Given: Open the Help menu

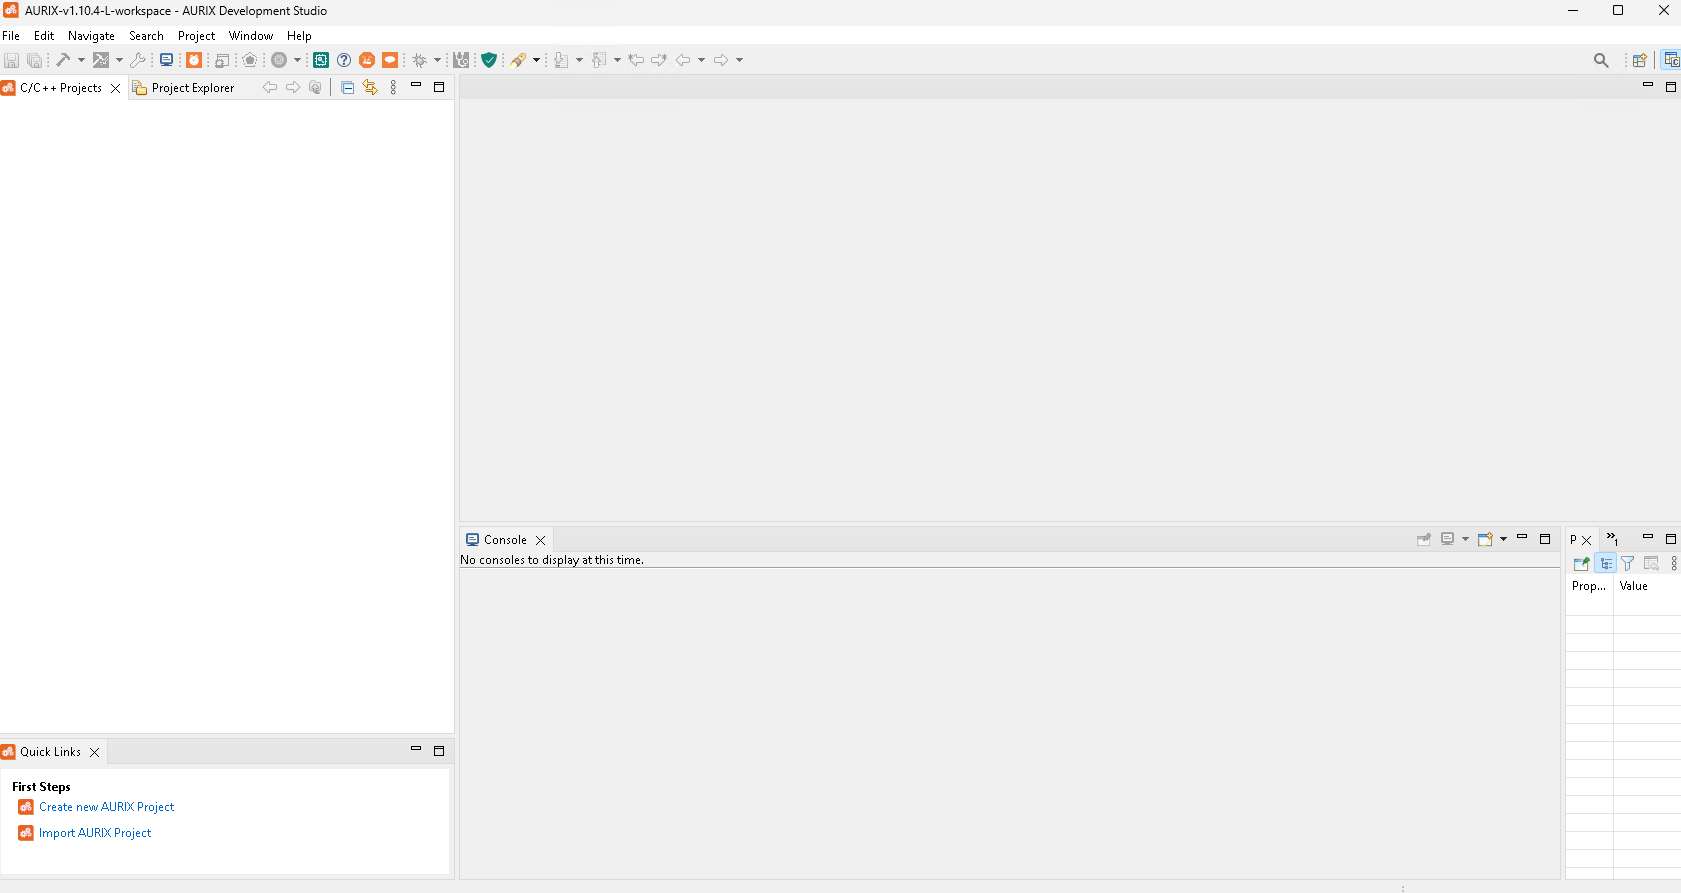Looking at the screenshot, I should click(x=299, y=36).
